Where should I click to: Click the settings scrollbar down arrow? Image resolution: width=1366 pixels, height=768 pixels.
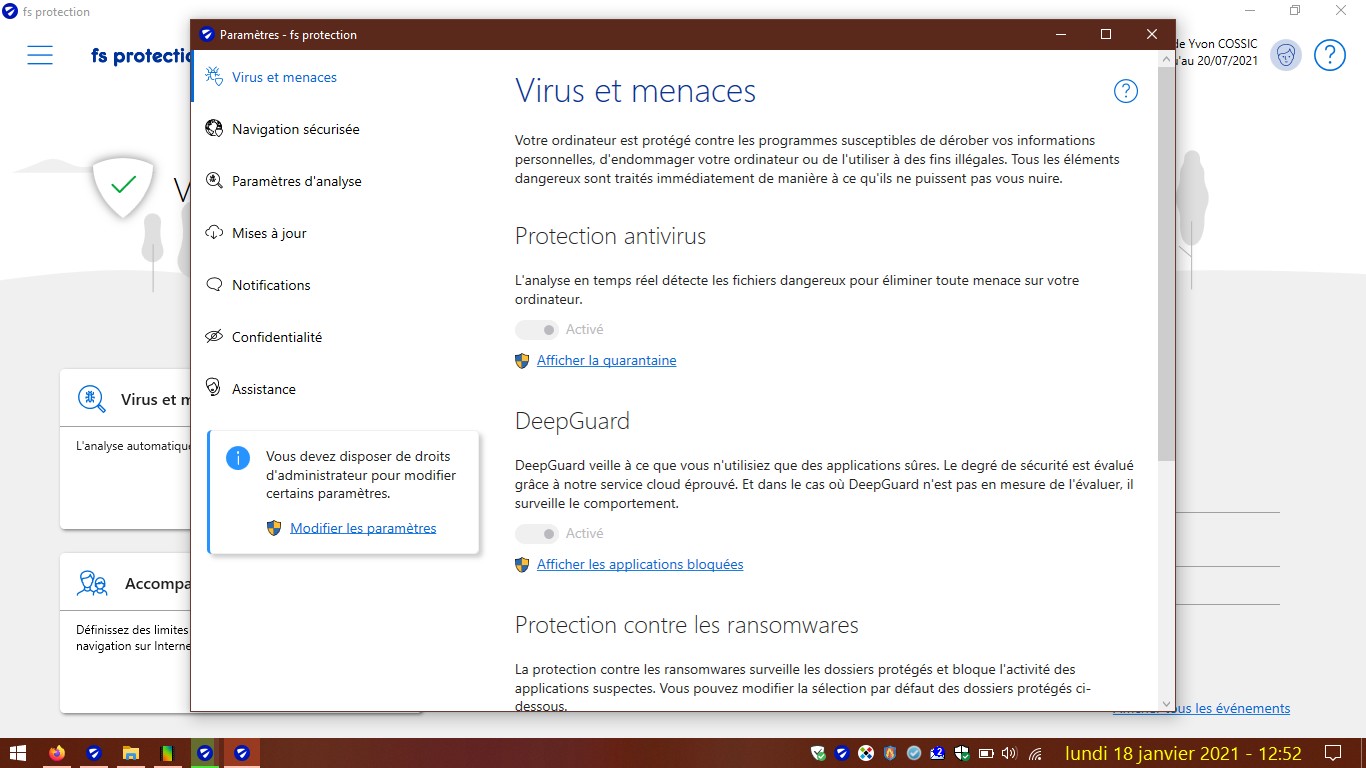click(x=1166, y=703)
